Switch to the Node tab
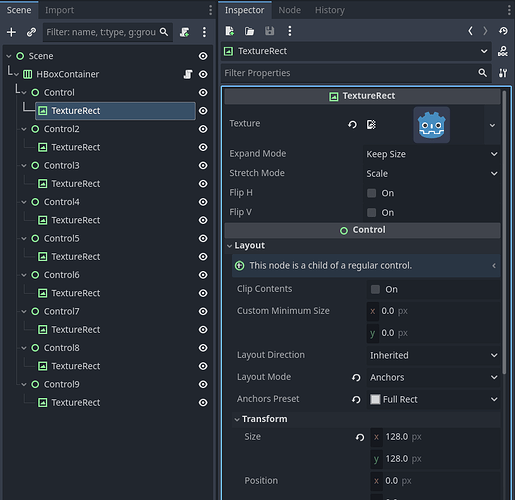Image resolution: width=515 pixels, height=500 pixels. [x=289, y=10]
